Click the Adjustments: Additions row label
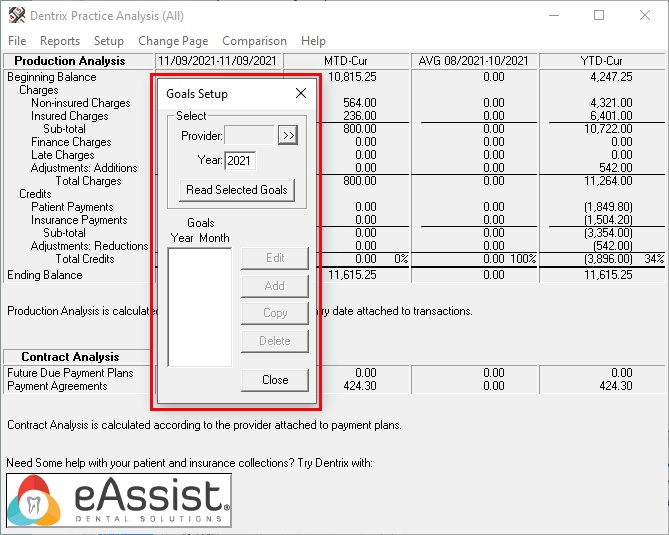 point(84,168)
